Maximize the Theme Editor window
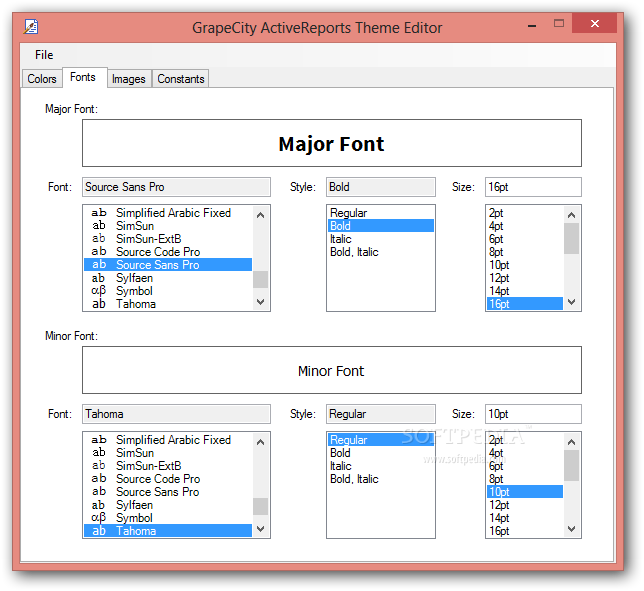 tap(559, 24)
